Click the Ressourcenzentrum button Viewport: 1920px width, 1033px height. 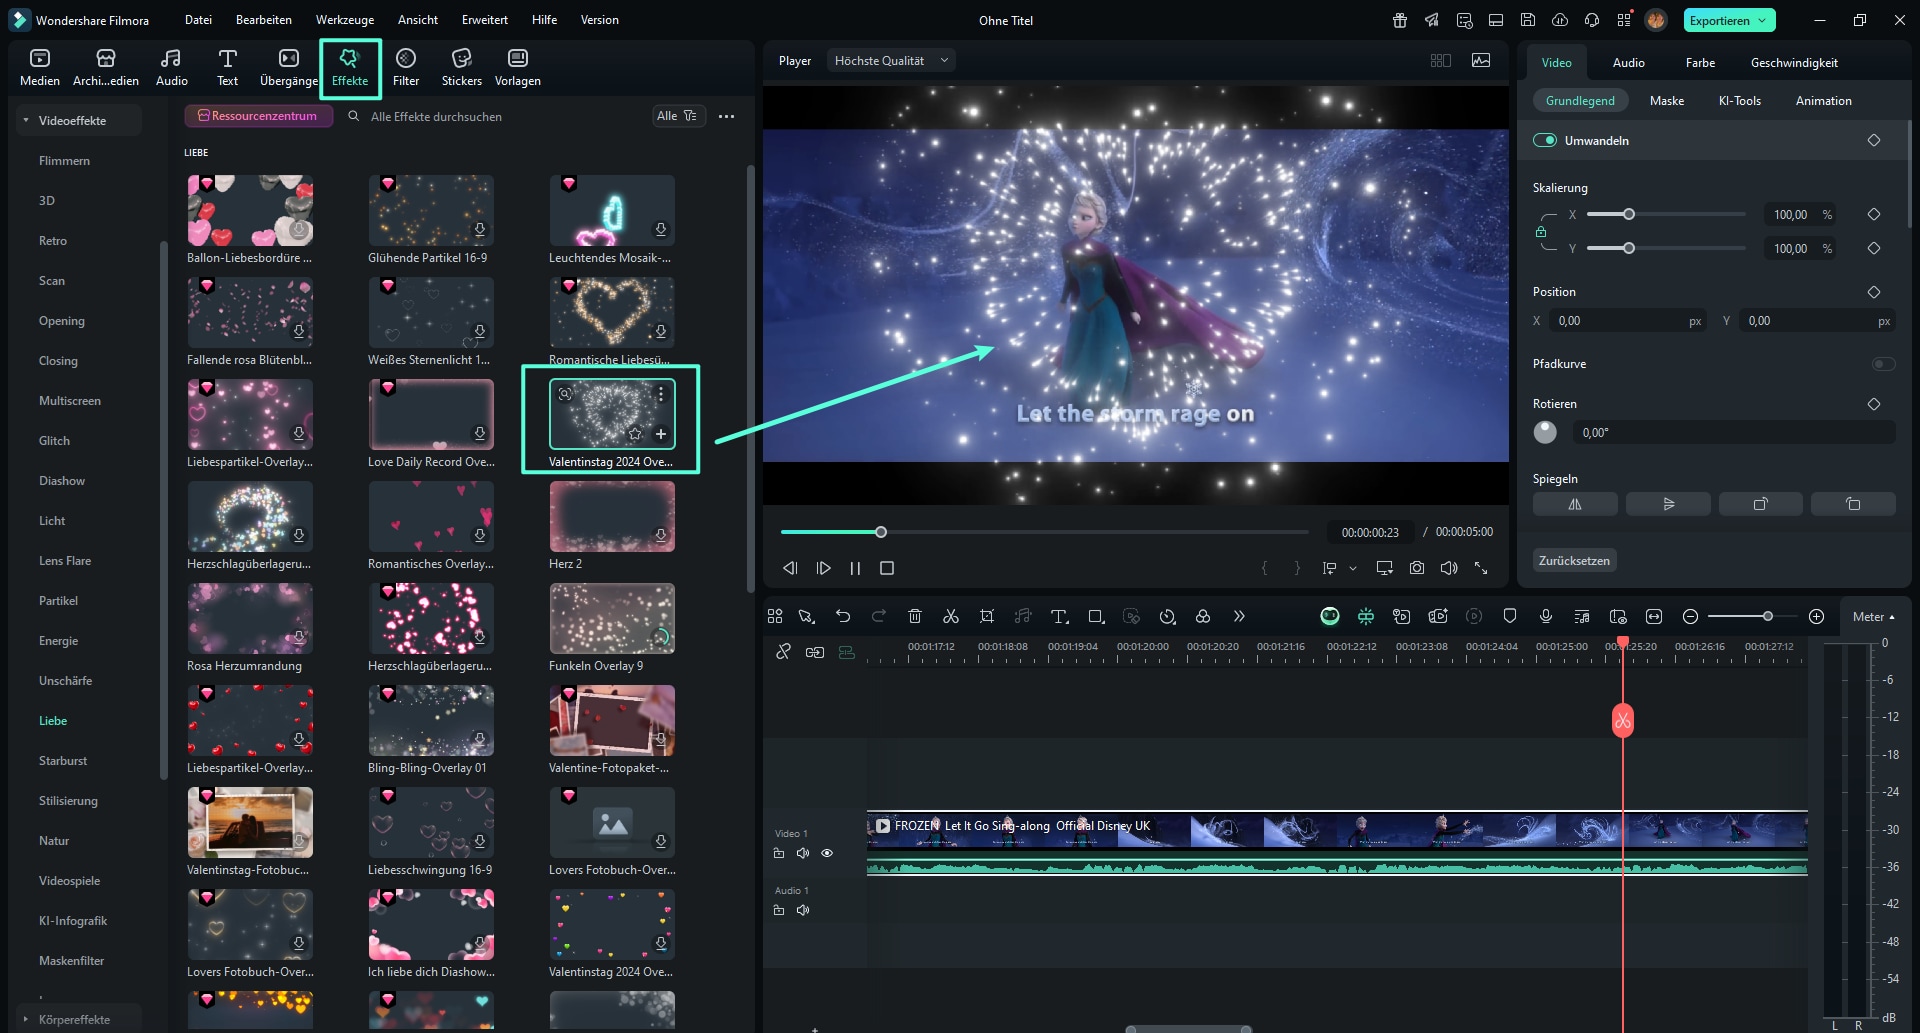click(x=258, y=116)
